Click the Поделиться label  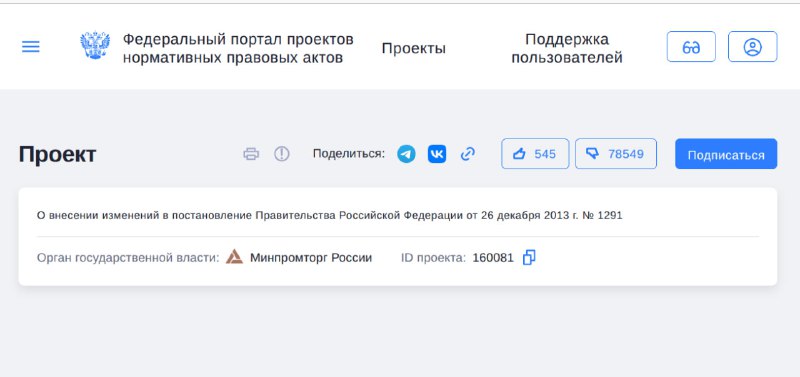pyautogui.click(x=349, y=154)
